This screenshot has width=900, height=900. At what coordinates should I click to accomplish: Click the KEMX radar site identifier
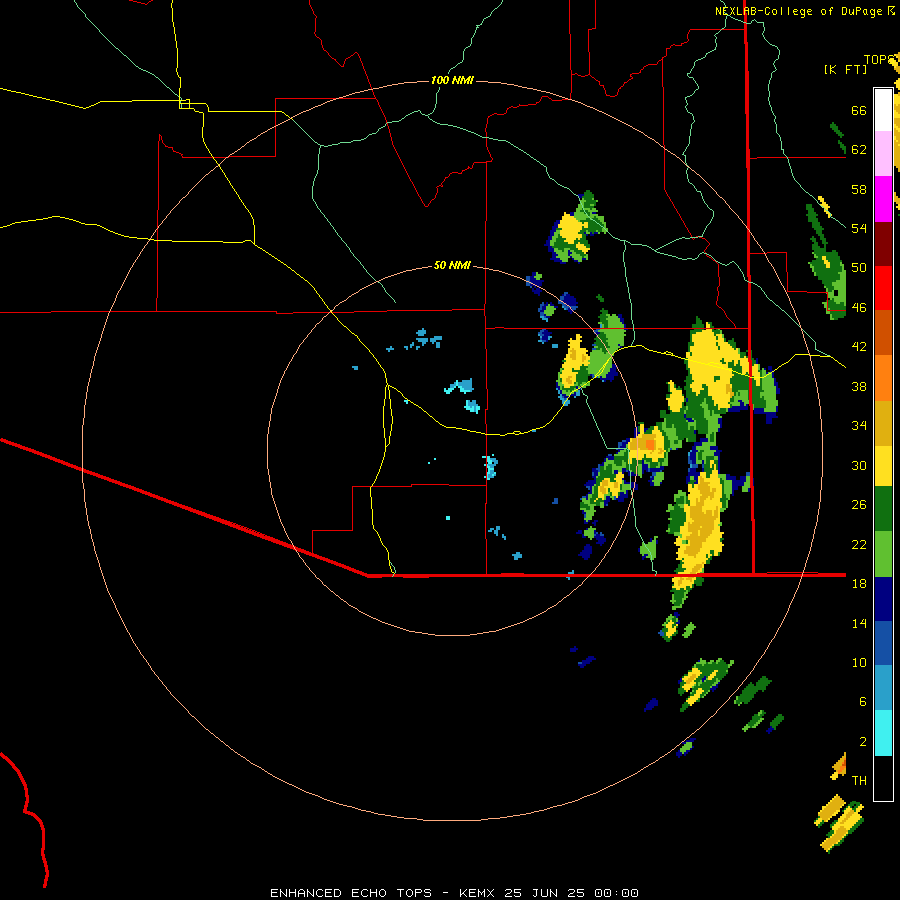[479, 893]
